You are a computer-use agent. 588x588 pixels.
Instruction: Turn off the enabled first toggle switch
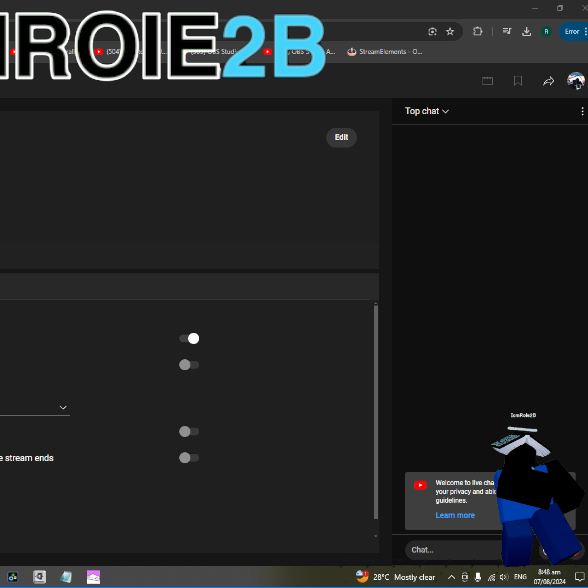[189, 339]
